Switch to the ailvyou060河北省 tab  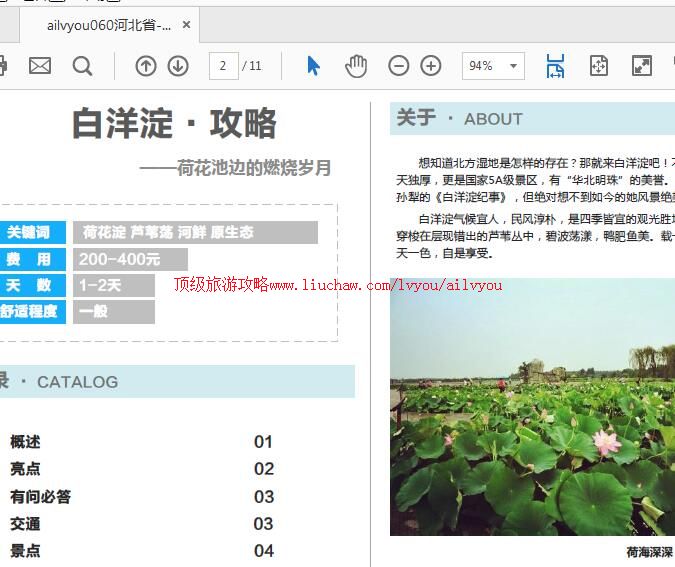[x=108, y=25]
